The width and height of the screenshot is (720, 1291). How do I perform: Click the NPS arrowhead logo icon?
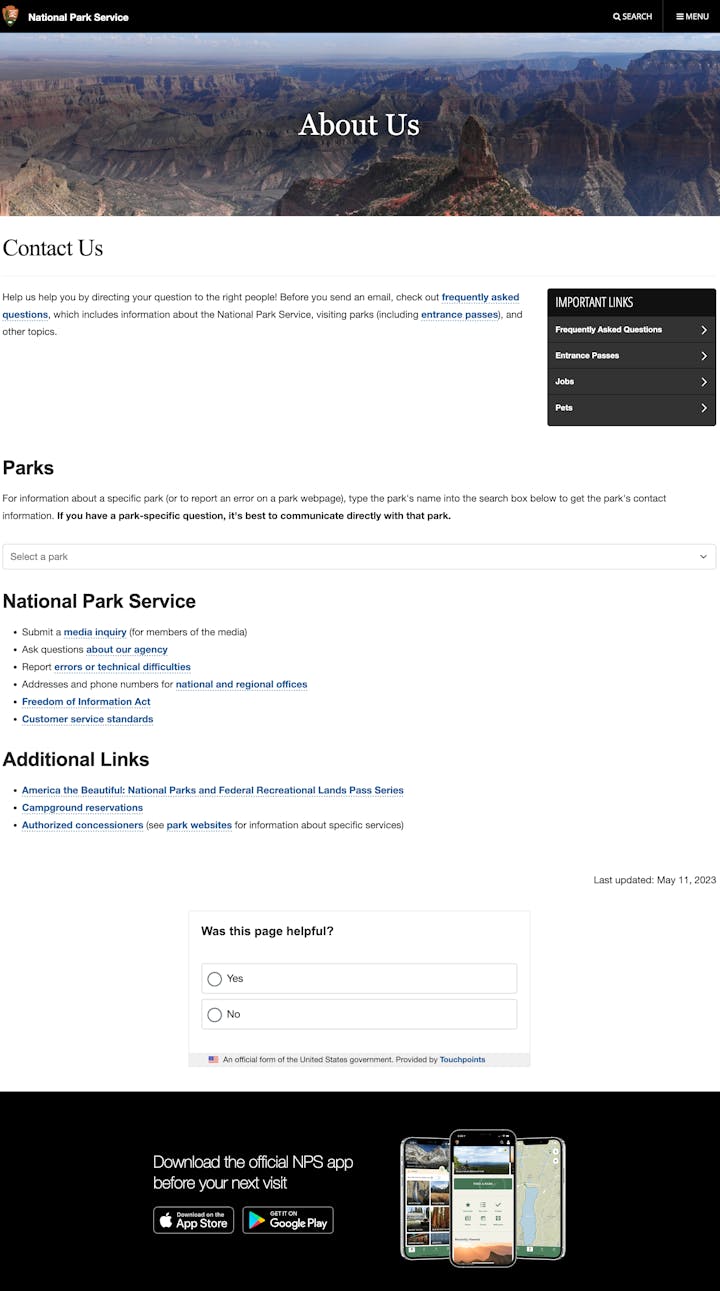tap(12, 16)
